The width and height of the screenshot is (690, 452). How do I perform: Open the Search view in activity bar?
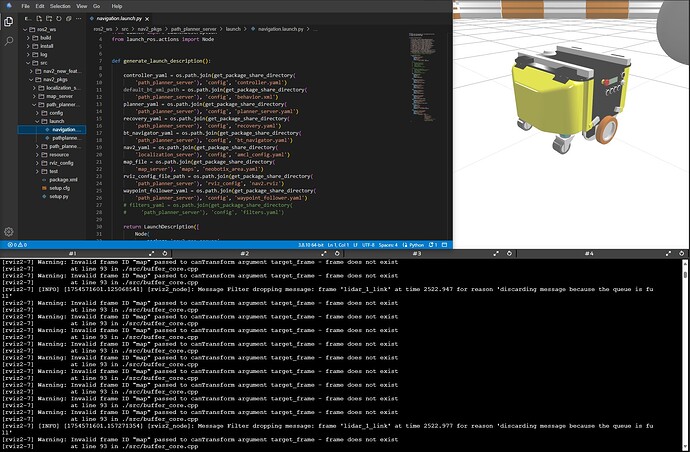tap(8, 41)
